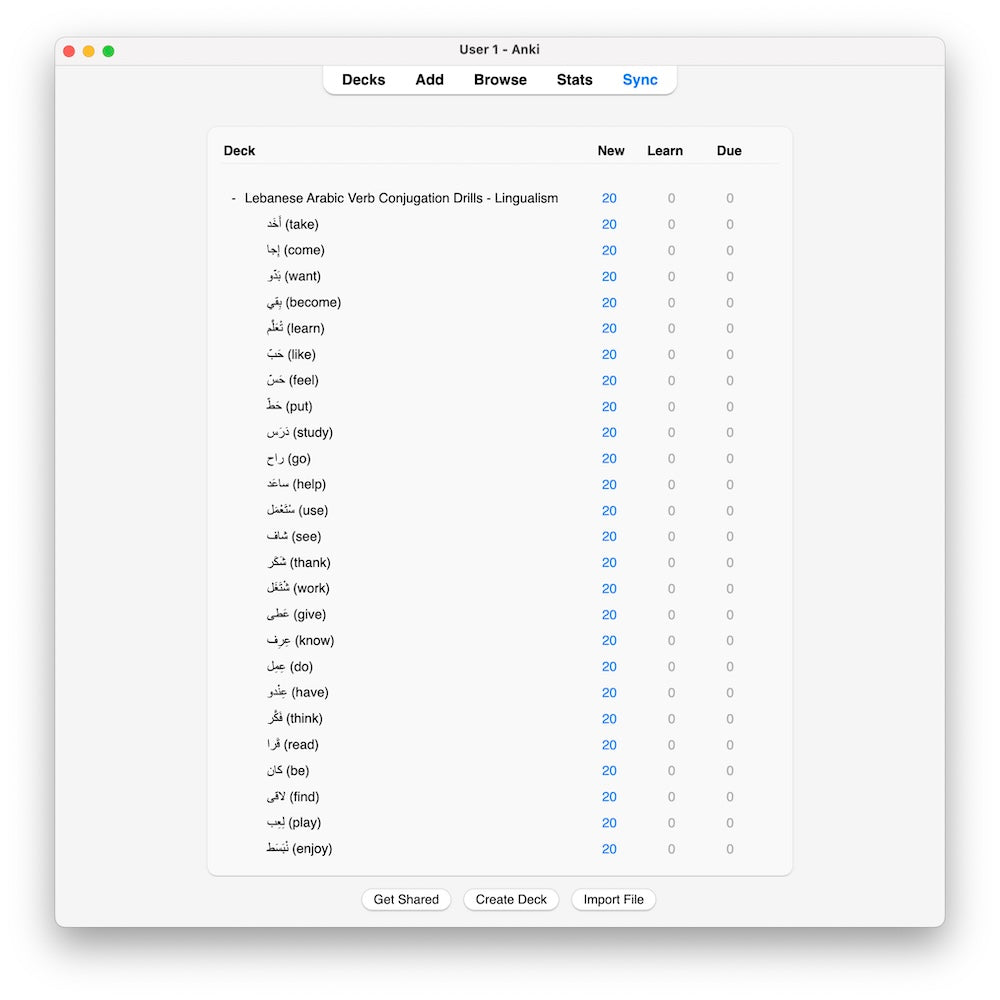
Task: Open the Decks tab
Action: (363, 80)
